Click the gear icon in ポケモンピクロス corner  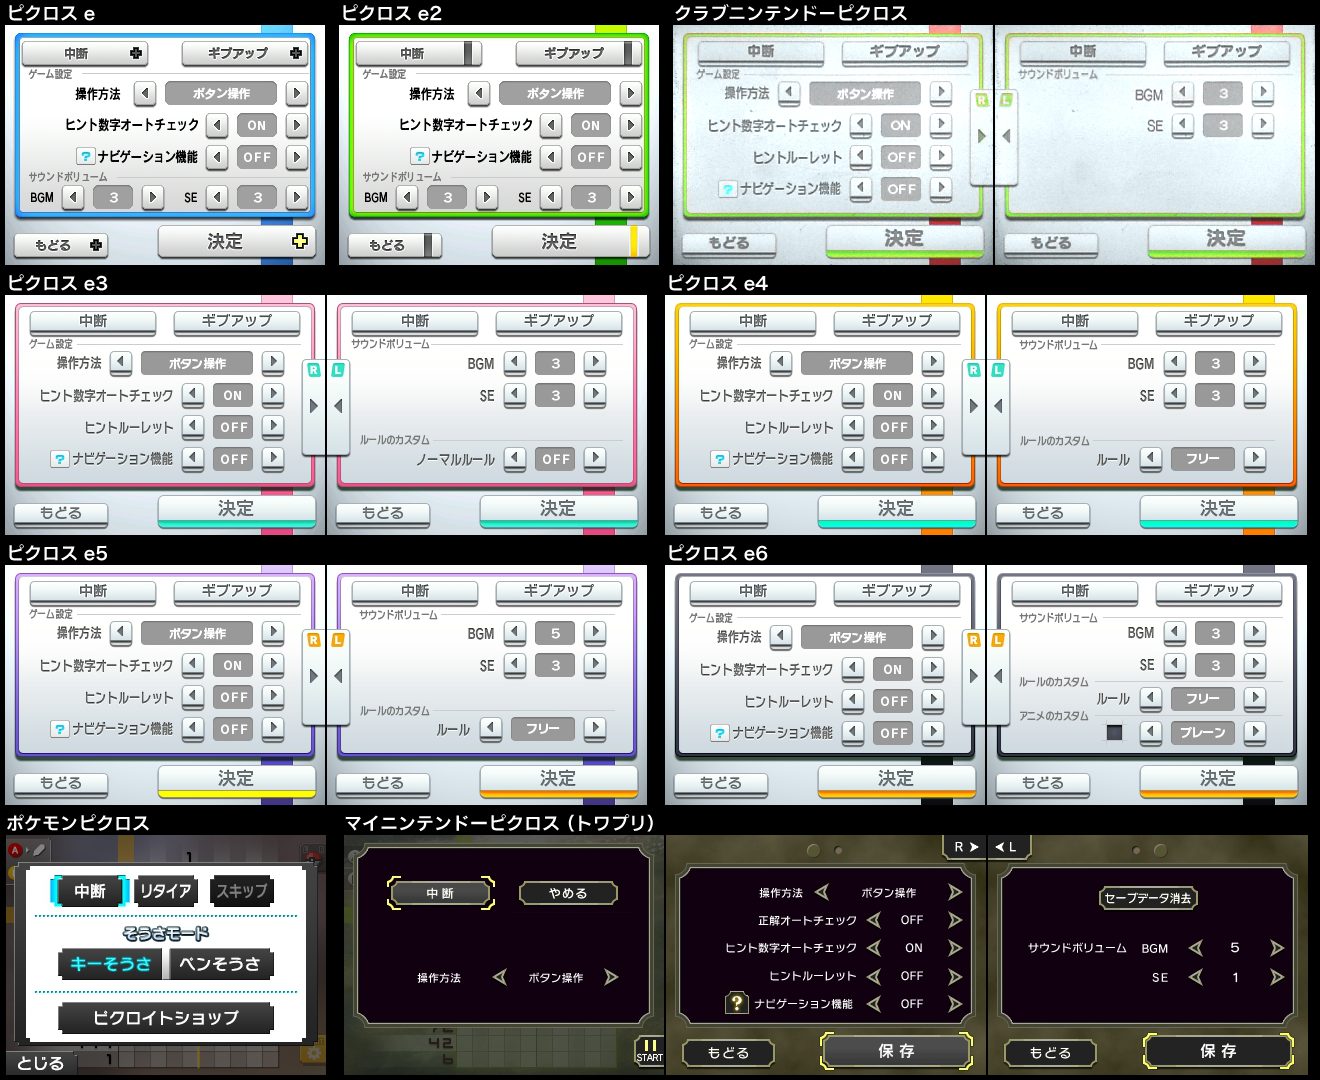[315, 1054]
